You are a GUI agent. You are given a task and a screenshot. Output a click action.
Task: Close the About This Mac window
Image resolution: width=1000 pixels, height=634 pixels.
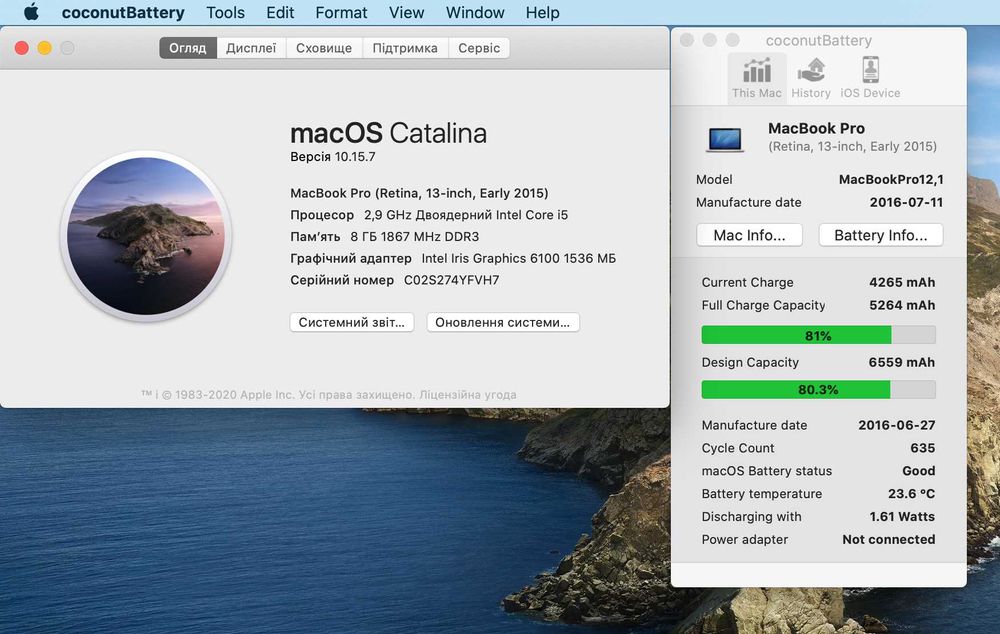22,48
